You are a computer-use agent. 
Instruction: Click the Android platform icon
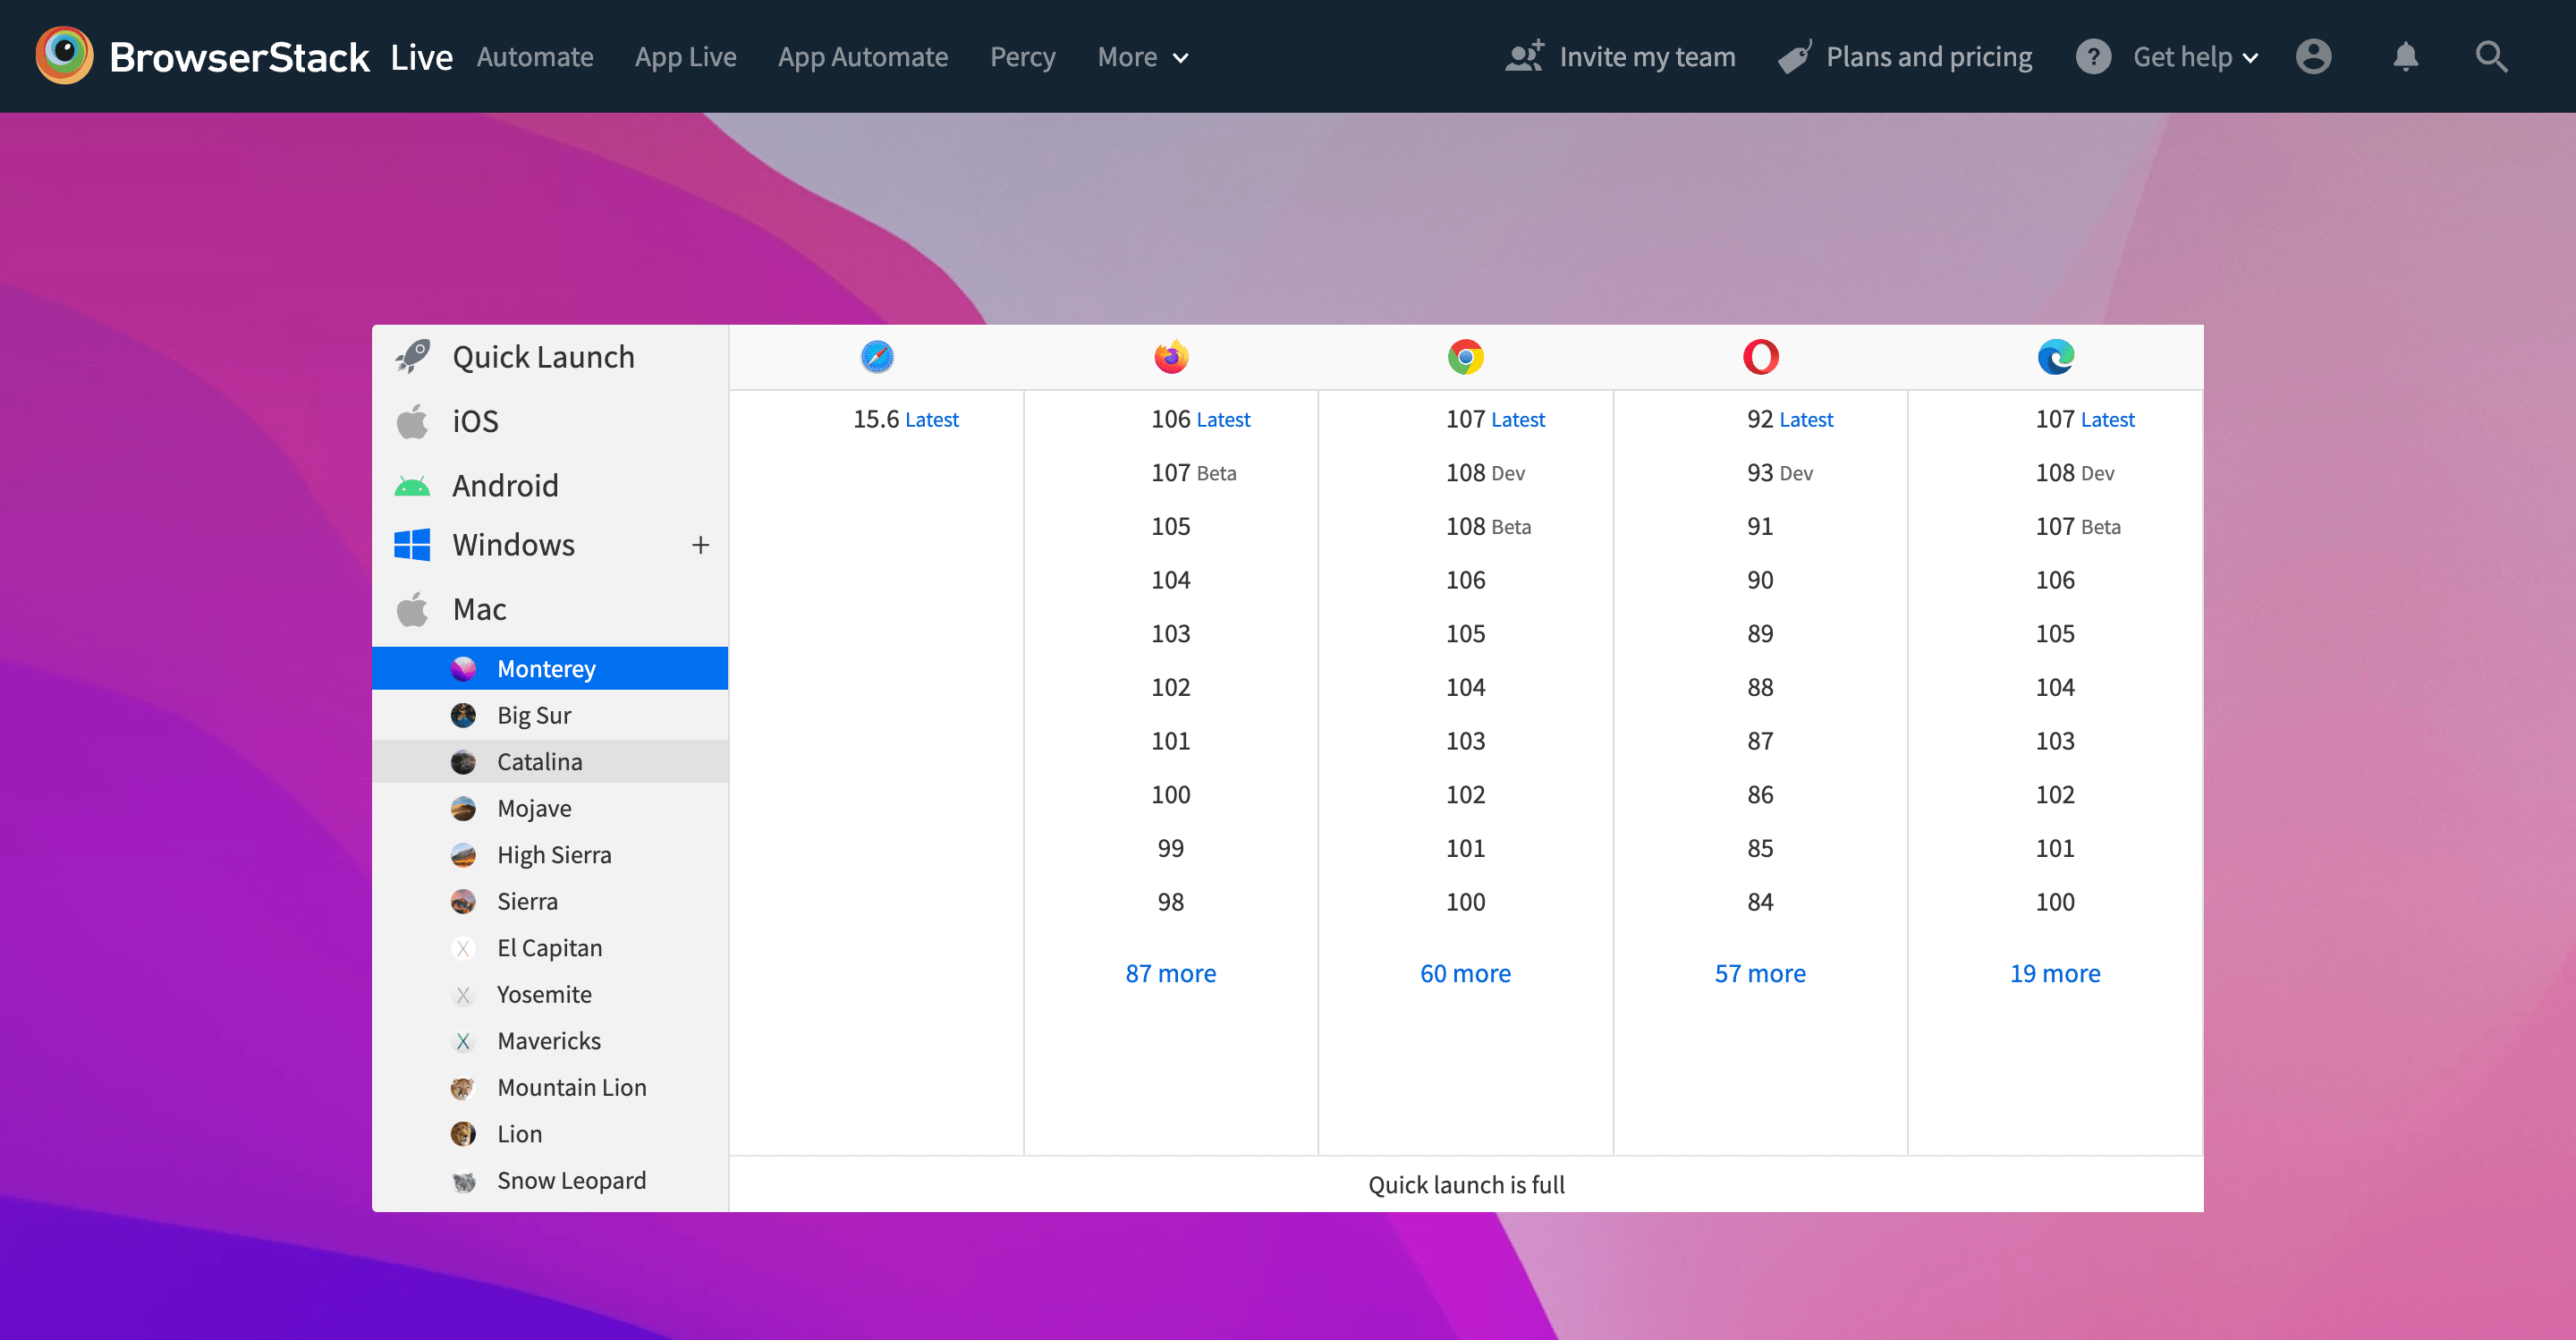pos(413,485)
